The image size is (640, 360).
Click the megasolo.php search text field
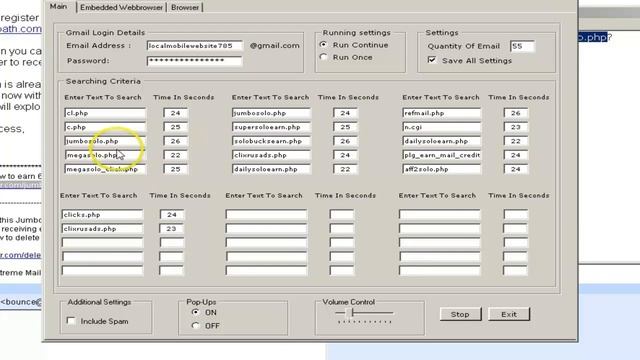pyautogui.click(x=105, y=155)
